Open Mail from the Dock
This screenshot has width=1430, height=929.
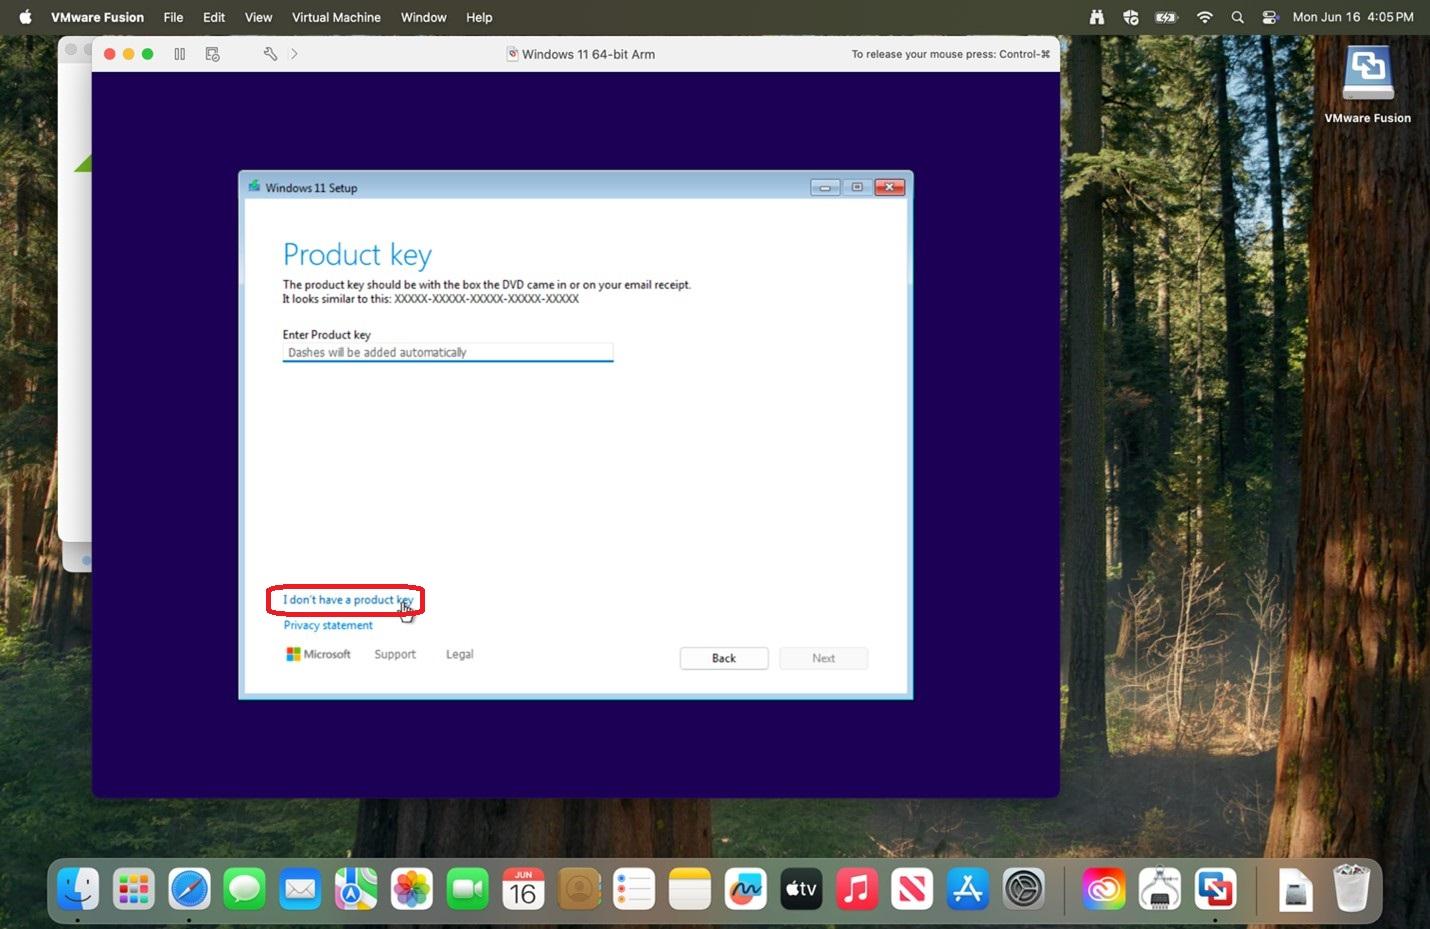(x=300, y=888)
